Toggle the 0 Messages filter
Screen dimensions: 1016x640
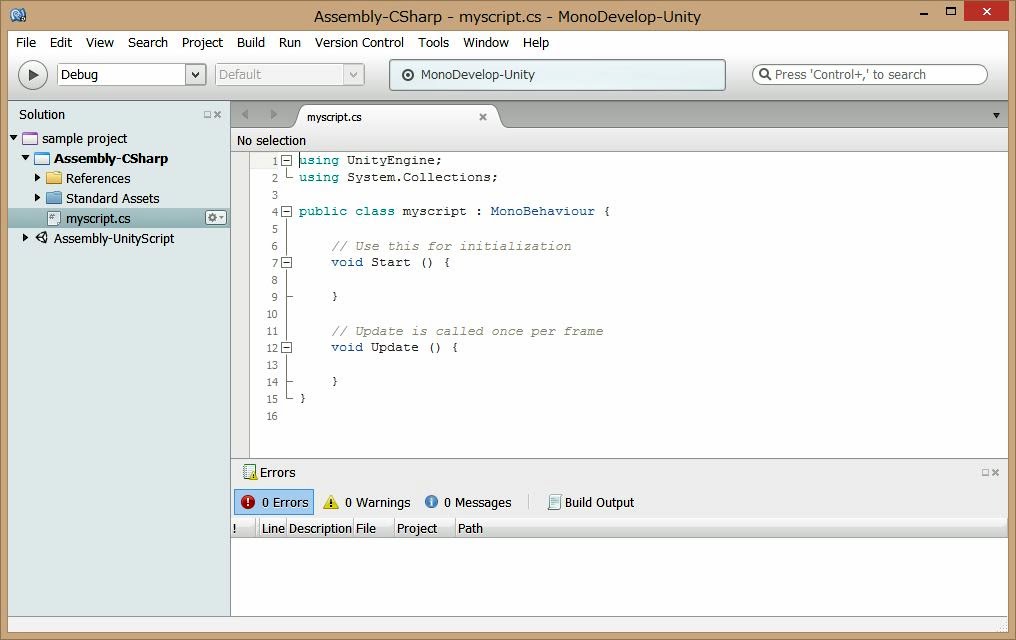point(467,502)
